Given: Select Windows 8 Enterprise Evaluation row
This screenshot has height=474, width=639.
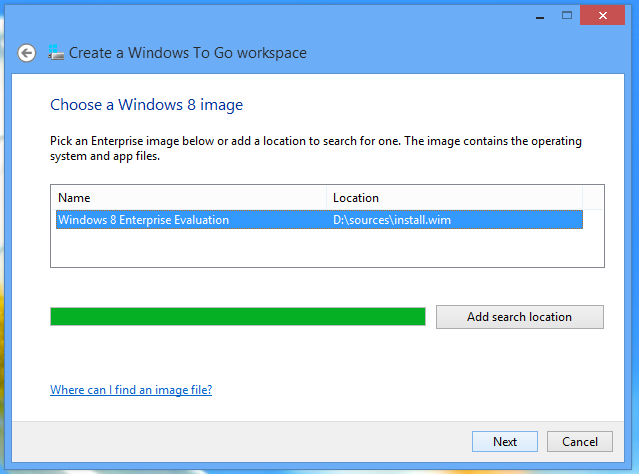Looking at the screenshot, I should tap(319, 220).
